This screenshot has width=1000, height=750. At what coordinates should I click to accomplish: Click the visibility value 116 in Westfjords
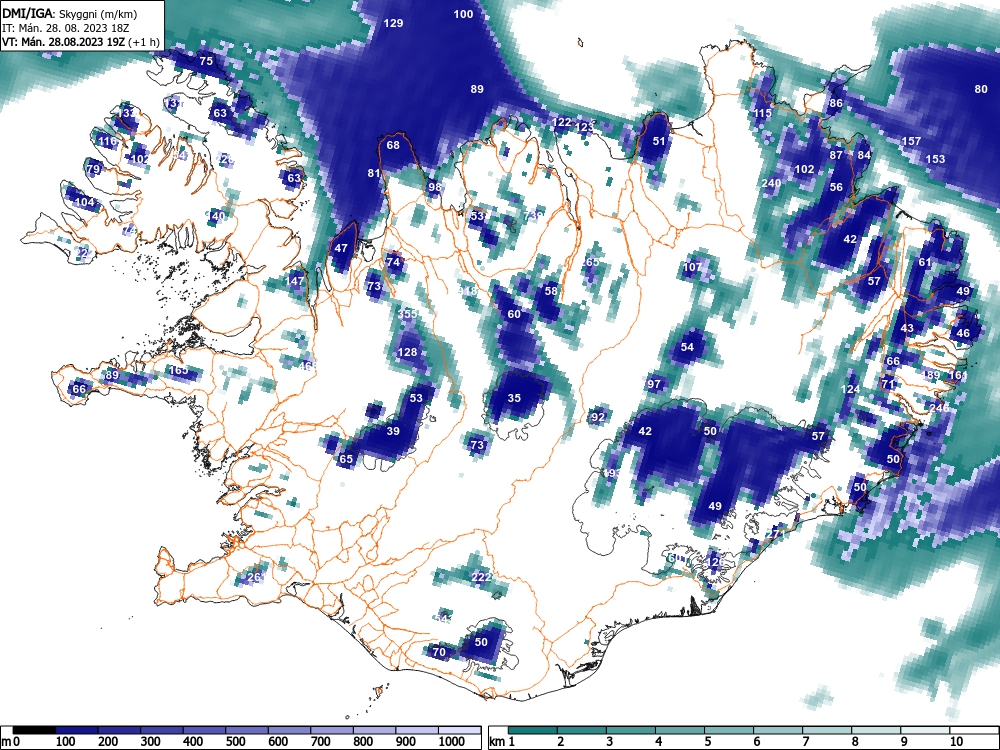[x=108, y=142]
